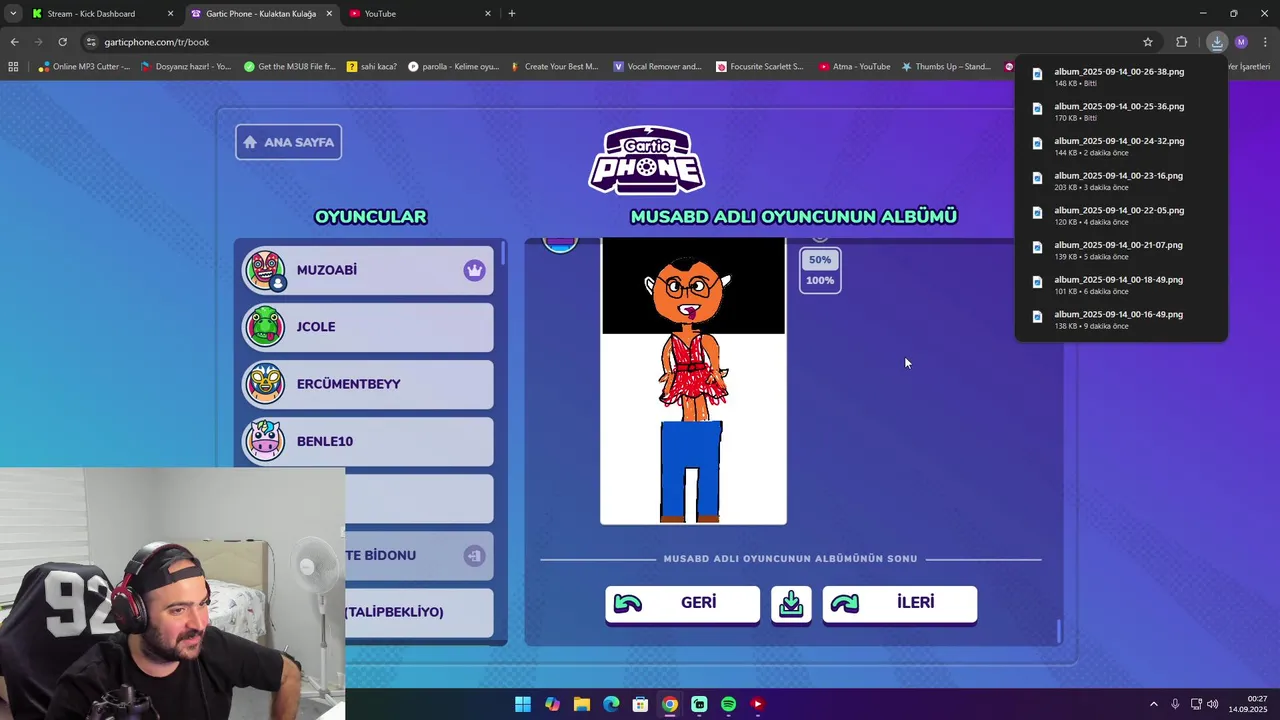This screenshot has height=720, width=1280.
Task: Open the Get the M3U8 File bookmark
Action: (x=290, y=67)
